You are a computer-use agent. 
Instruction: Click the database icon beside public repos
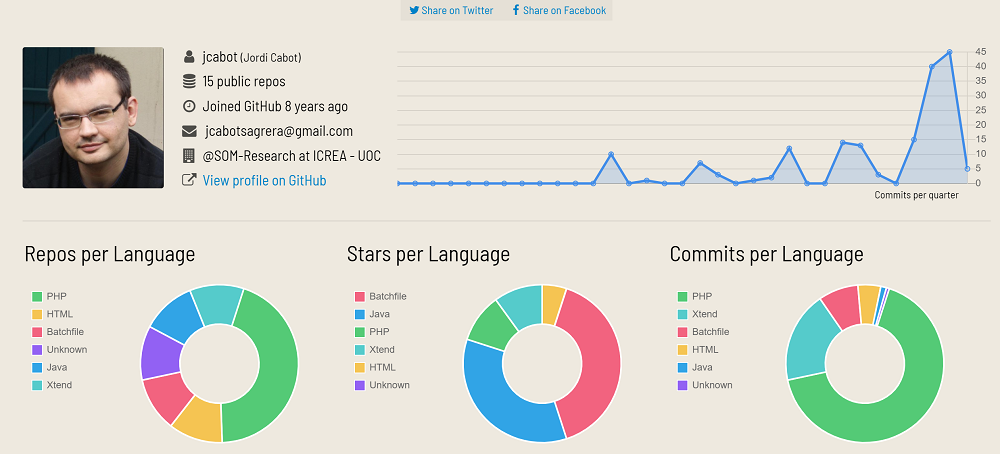tap(189, 81)
